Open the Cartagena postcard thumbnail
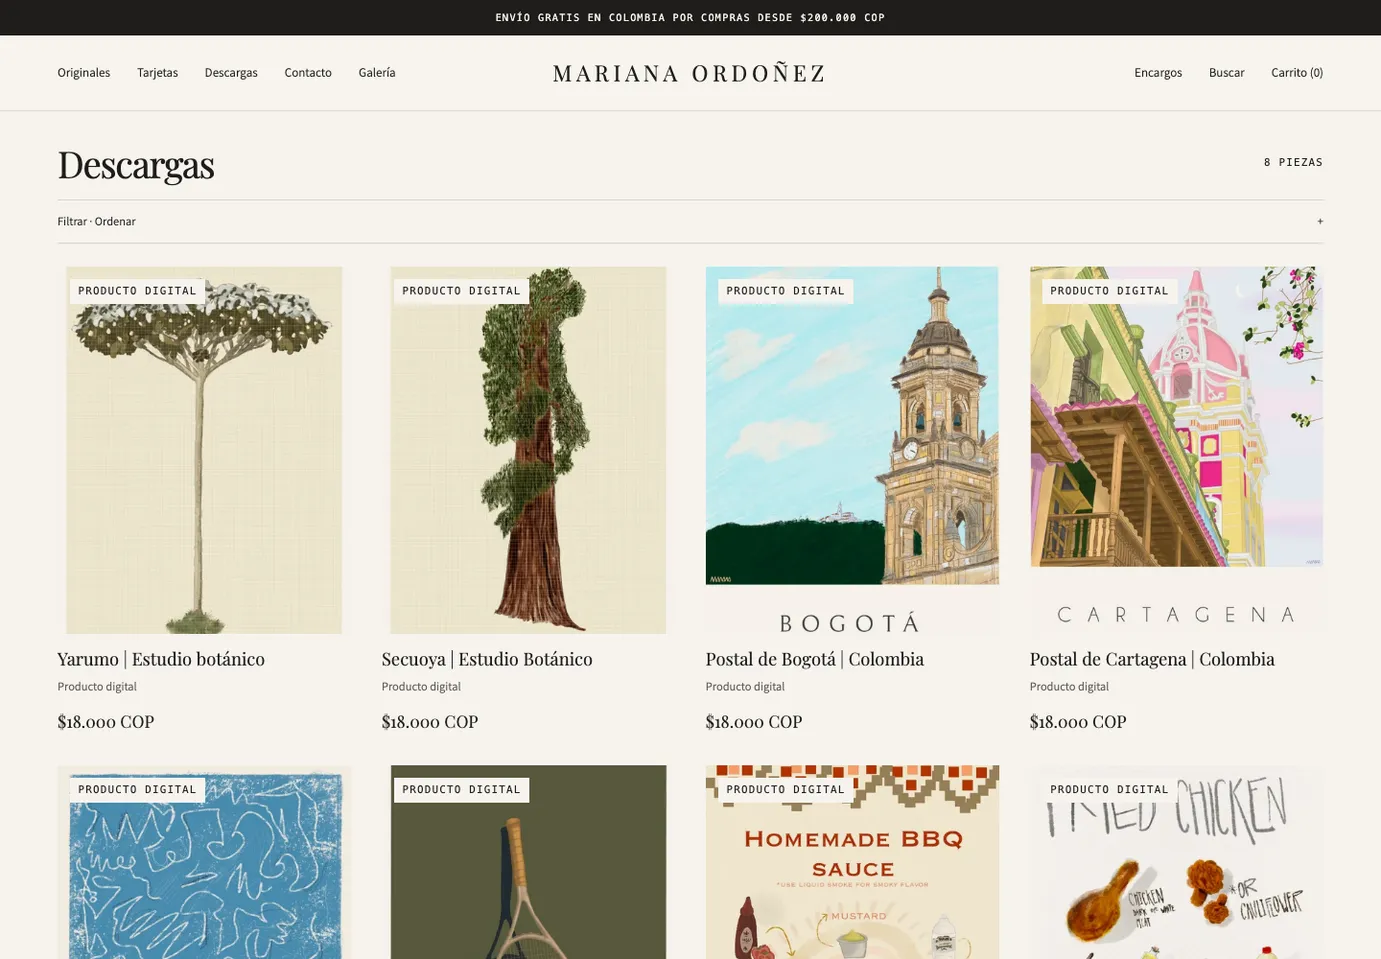The height and width of the screenshot is (959, 1381). click(1176, 450)
